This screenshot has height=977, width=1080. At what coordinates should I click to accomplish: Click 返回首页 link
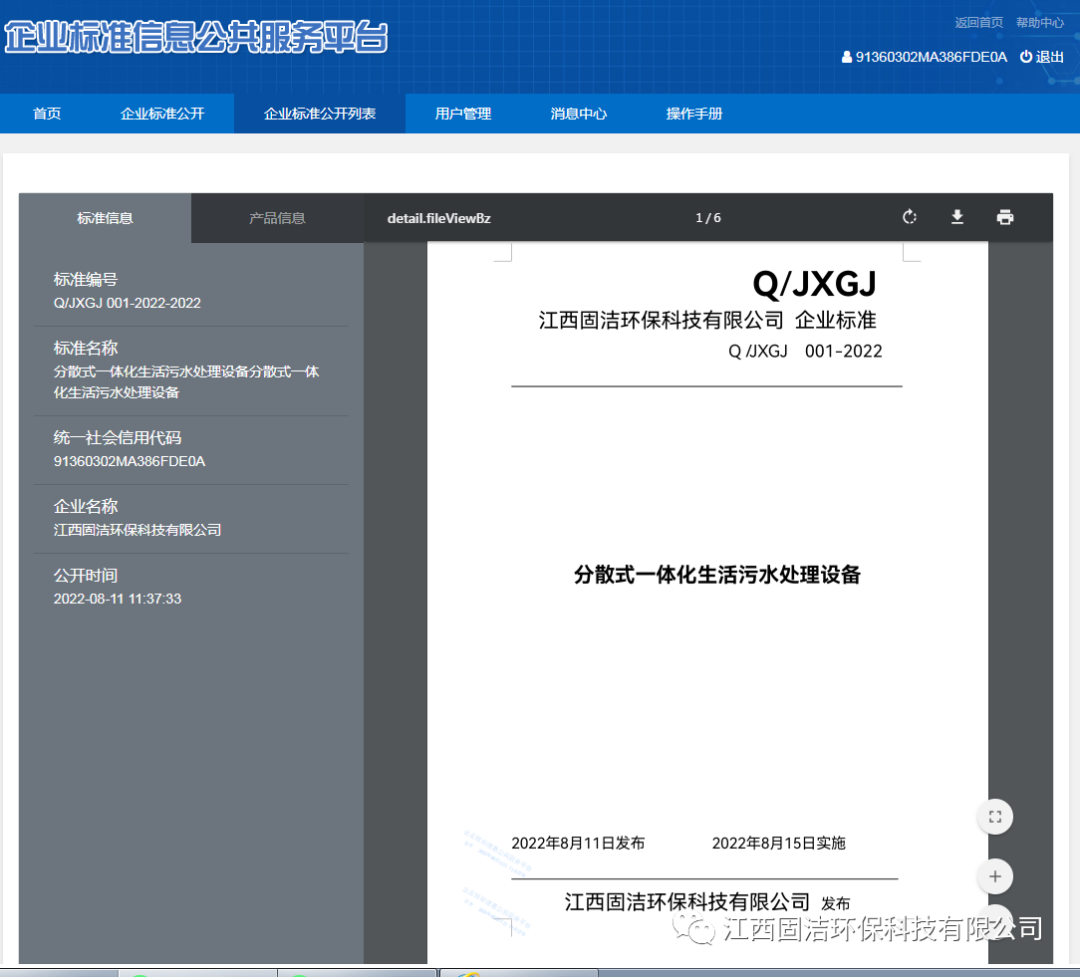(x=979, y=23)
